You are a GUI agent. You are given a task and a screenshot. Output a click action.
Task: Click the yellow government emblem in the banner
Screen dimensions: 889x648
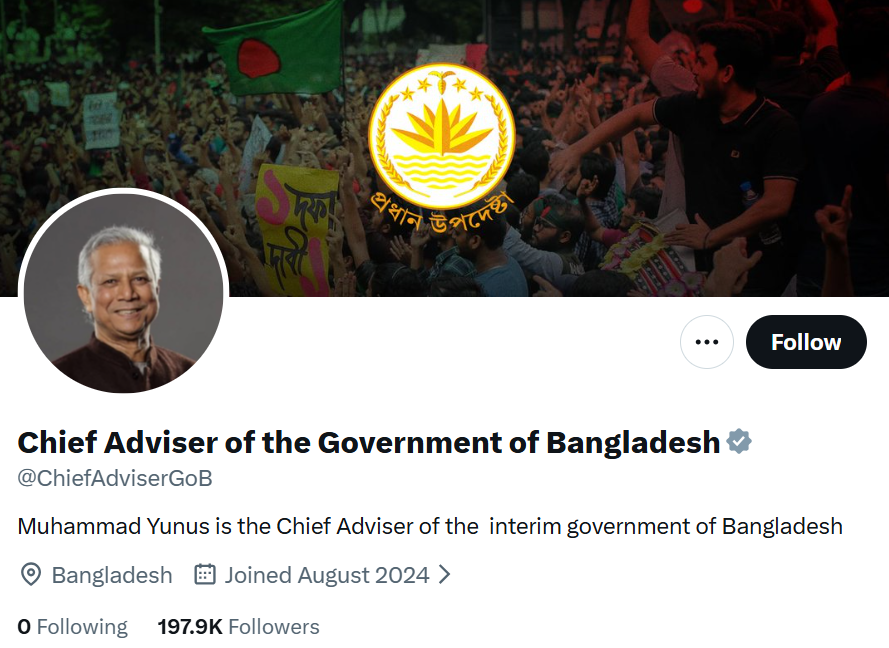pos(441,135)
